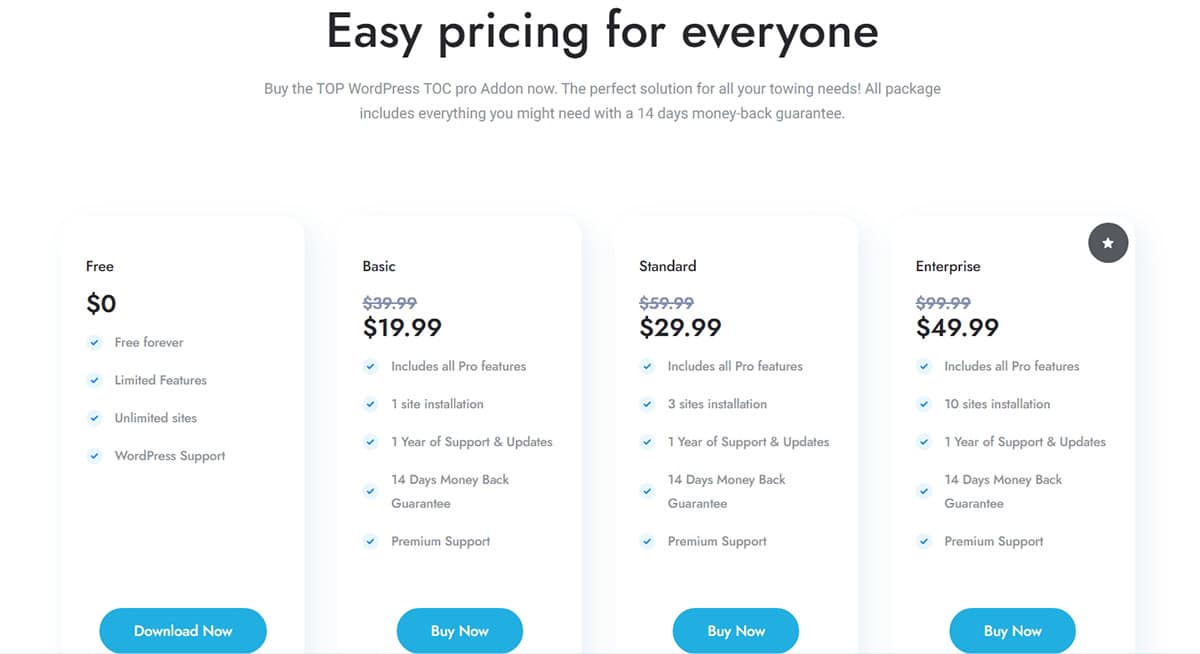Click Buy Now under the Standard plan
The image size is (1200, 654).
pyautogui.click(x=736, y=631)
